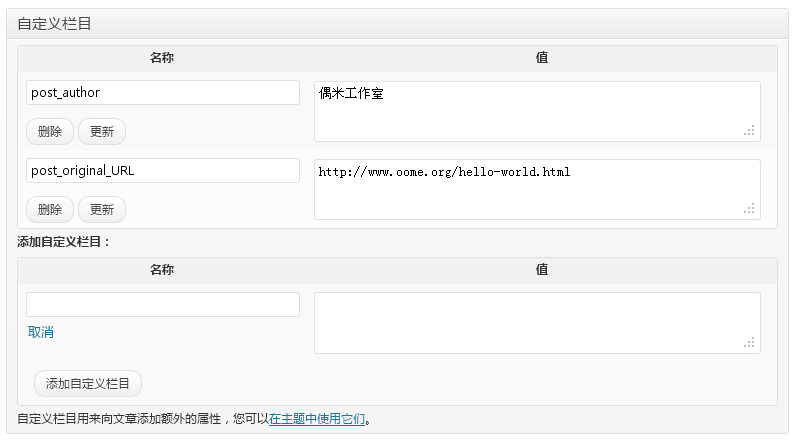Focus the post_original_URL name input

click(x=163, y=171)
